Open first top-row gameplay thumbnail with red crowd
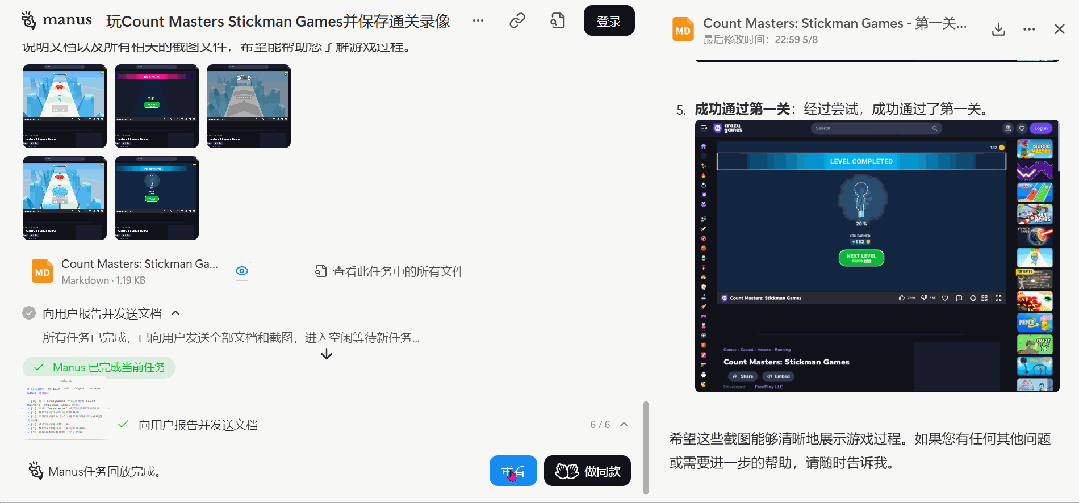The image size is (1079, 503). tap(65, 106)
